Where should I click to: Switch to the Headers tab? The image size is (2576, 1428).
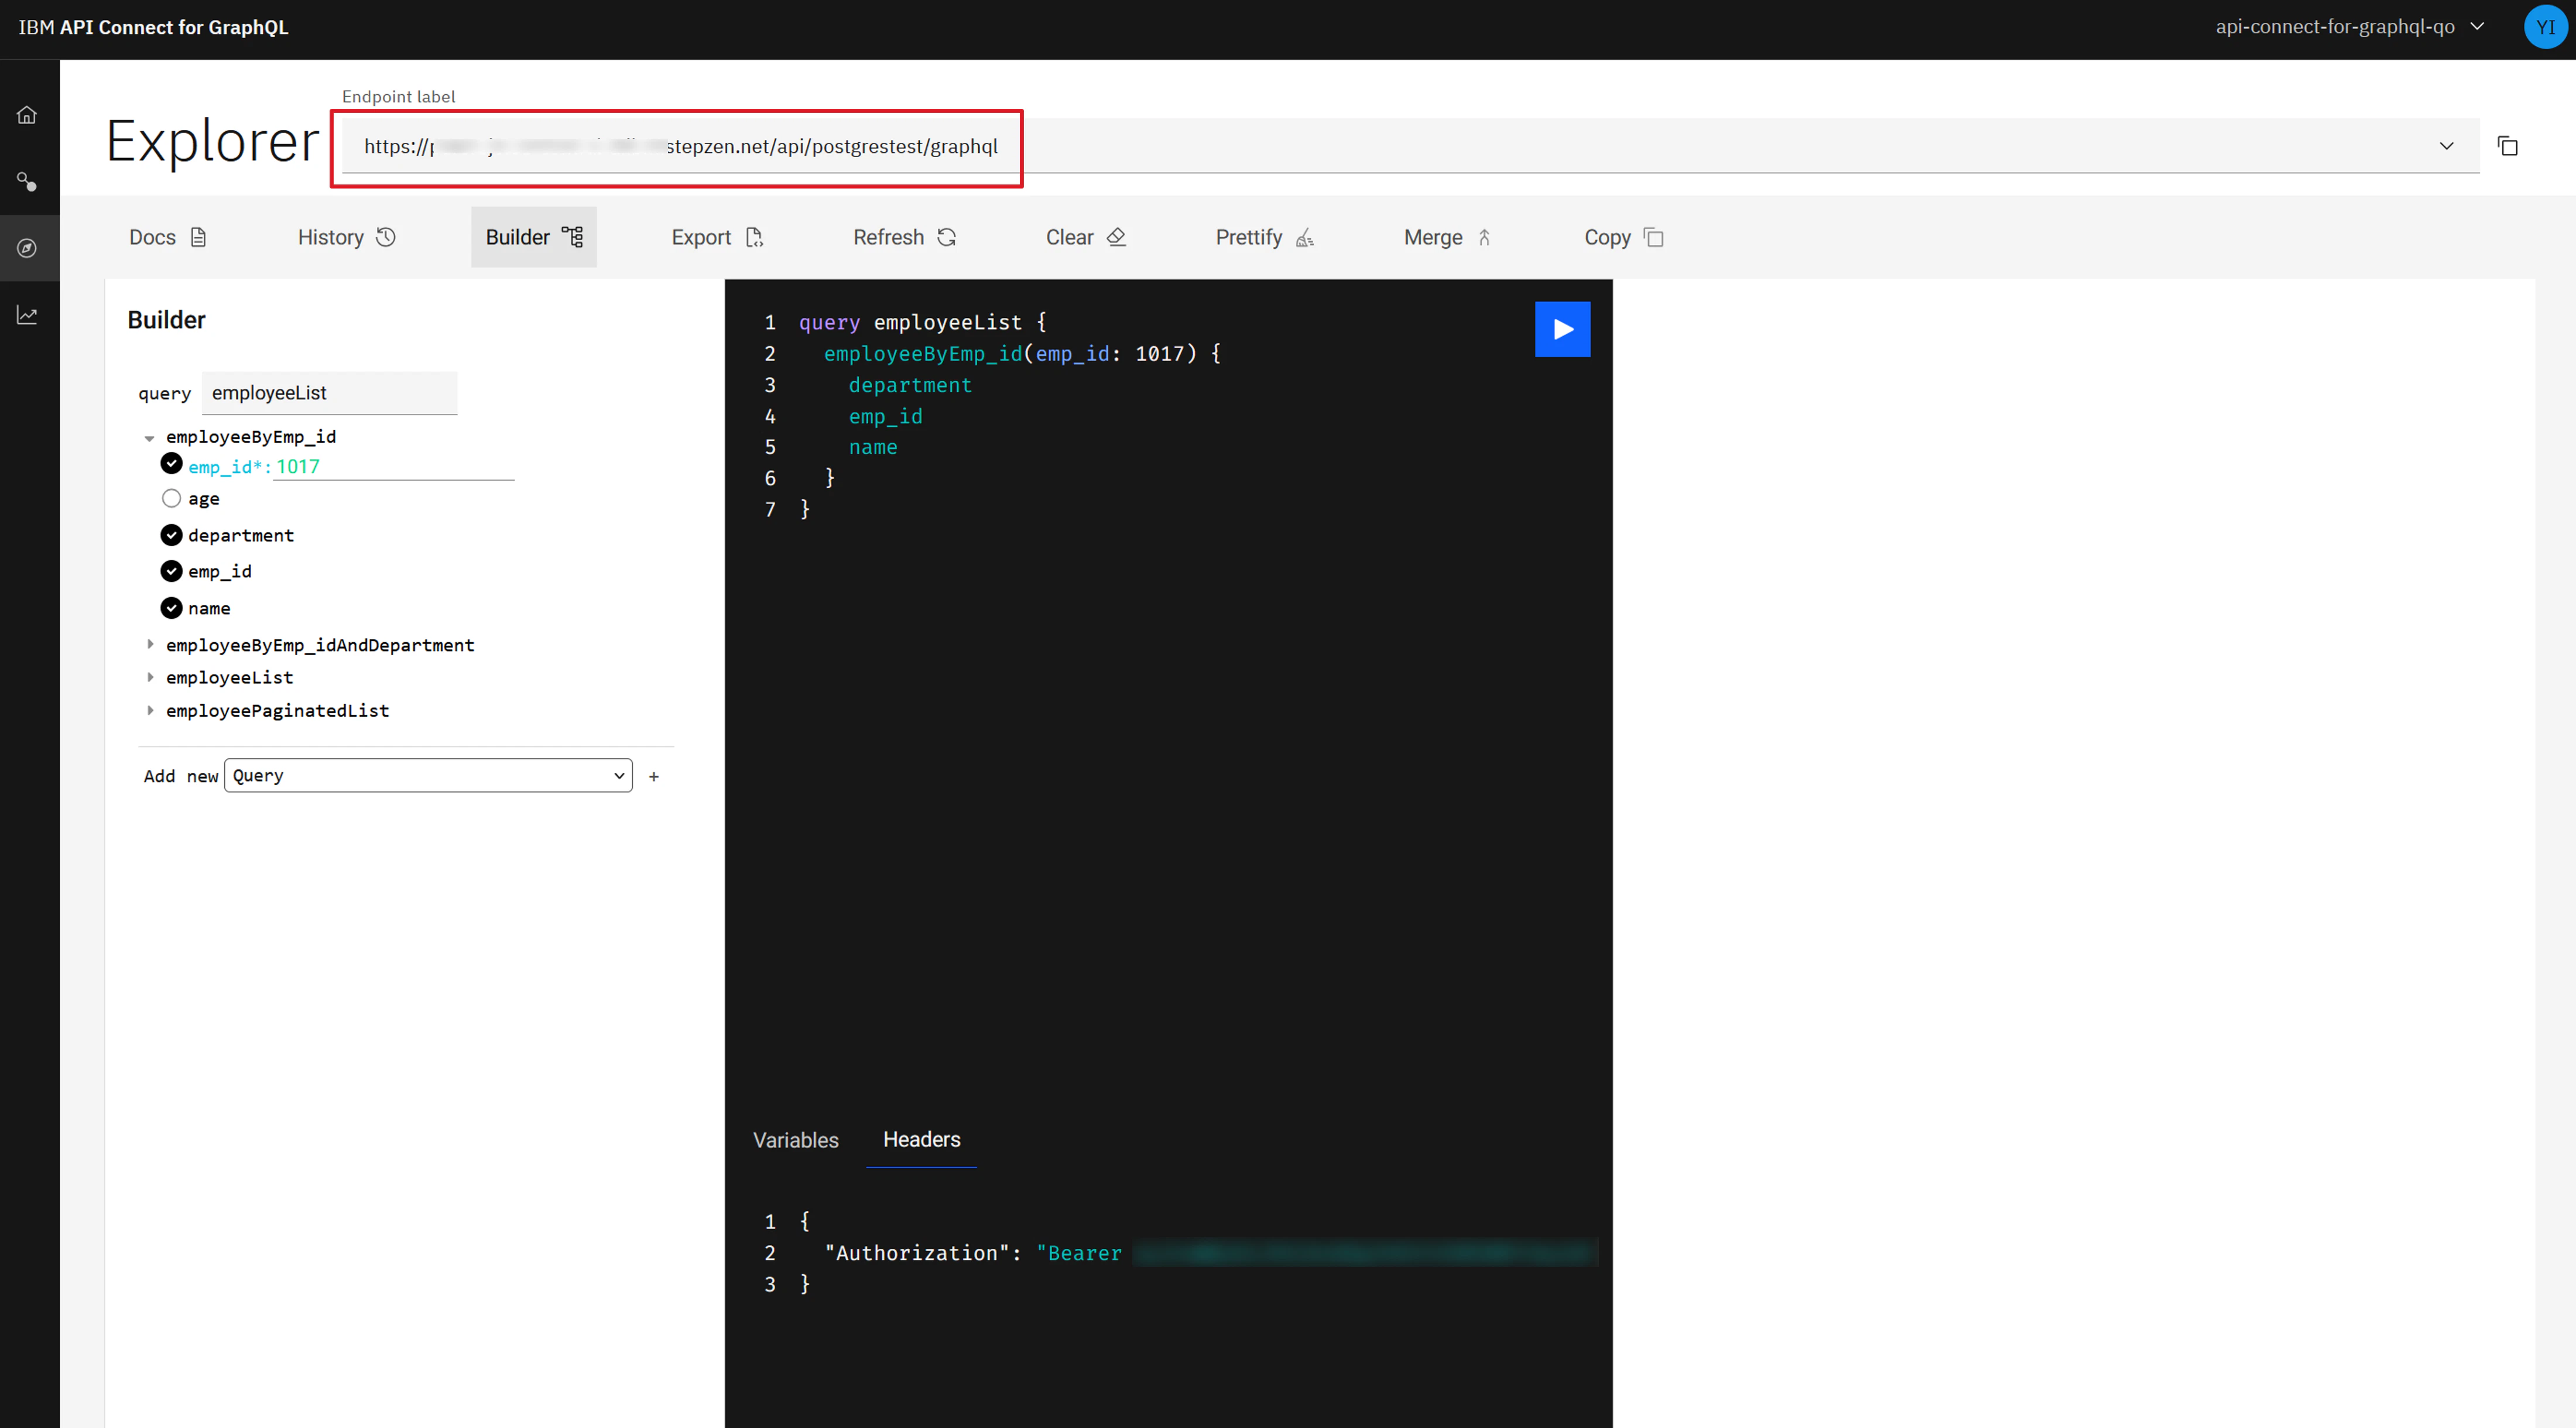(x=921, y=1140)
